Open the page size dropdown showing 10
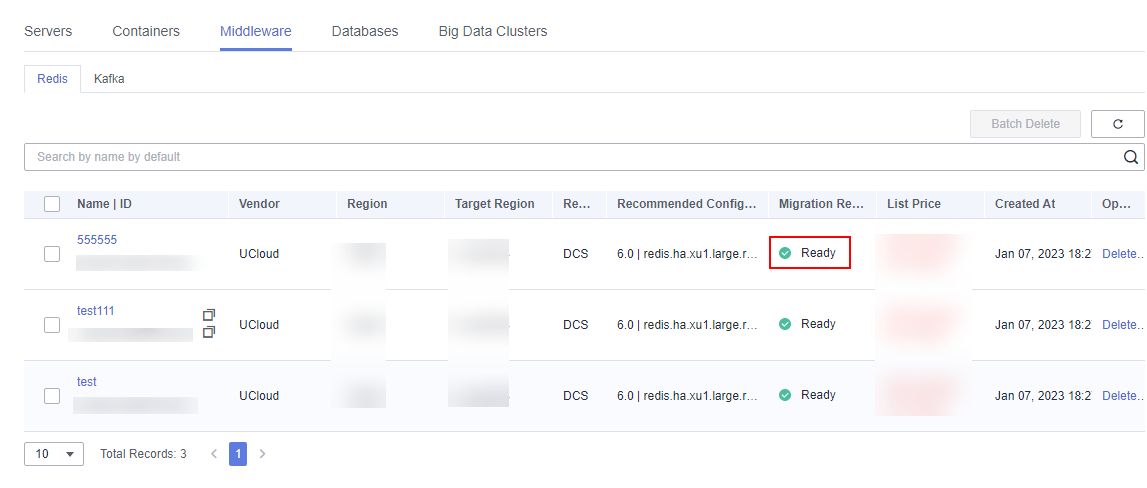The image size is (1147, 488). pyautogui.click(x=54, y=454)
